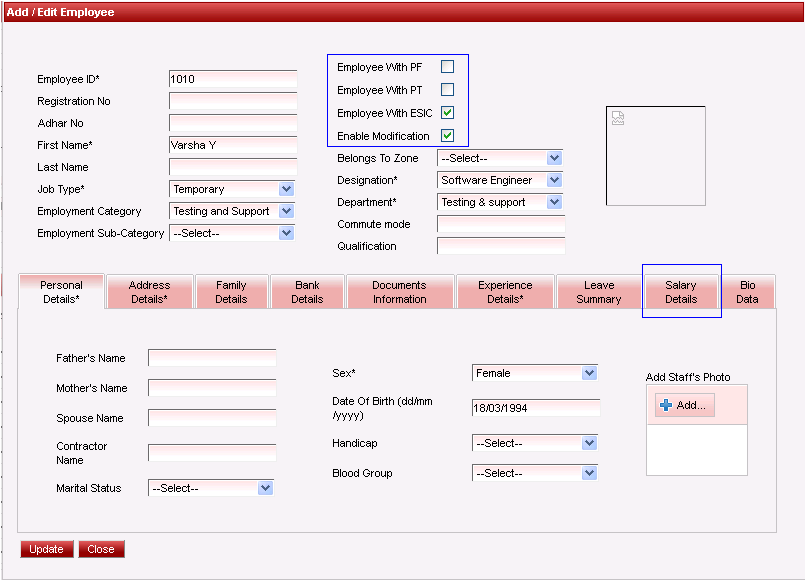Go to the Leave Summary tab
Viewport: 806px width, 581px height.
coord(599,292)
